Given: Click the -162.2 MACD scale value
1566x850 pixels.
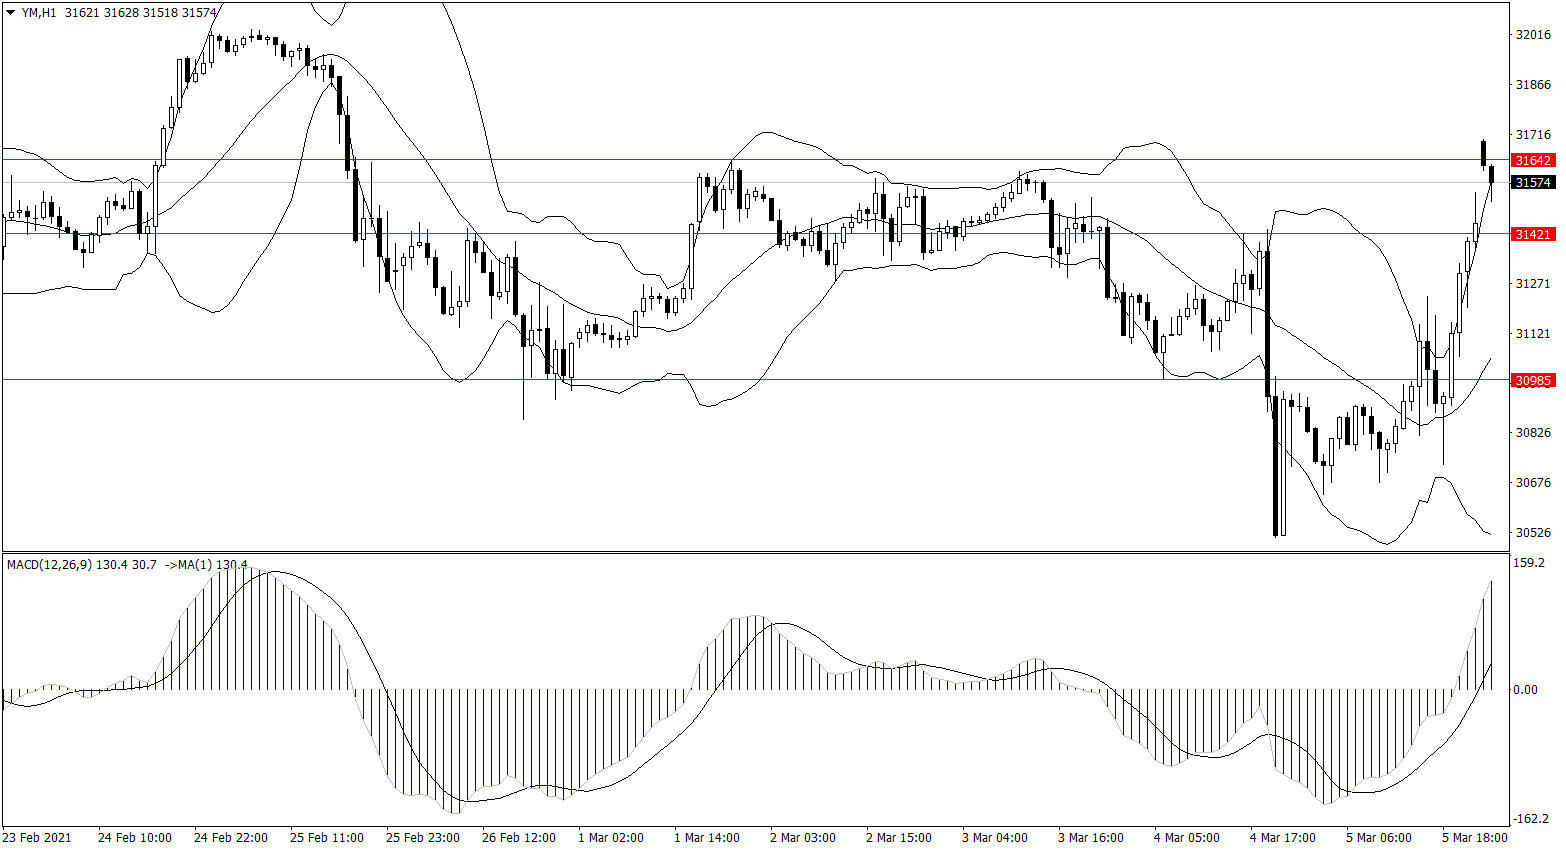Looking at the screenshot, I should tap(1530, 818).
